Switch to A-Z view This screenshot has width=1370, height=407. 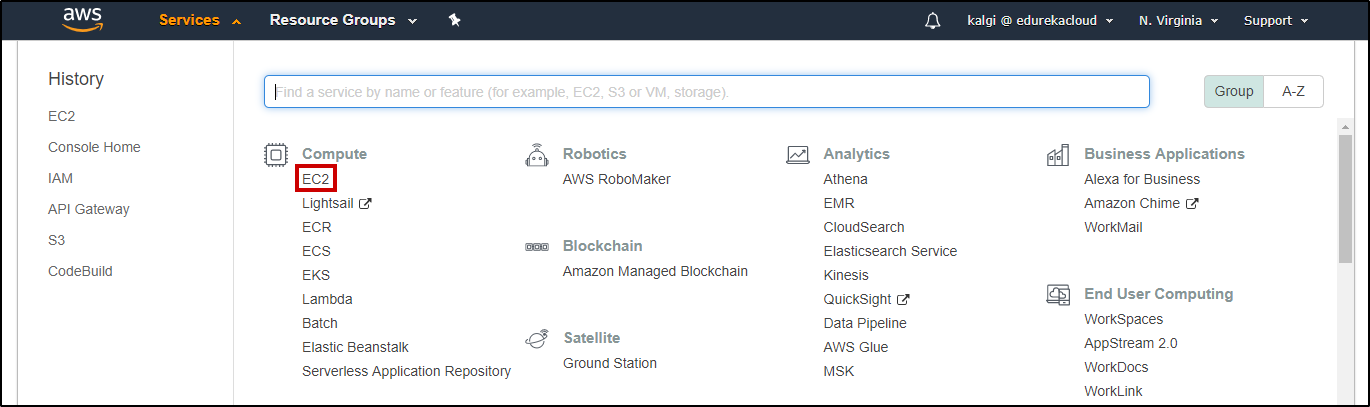tap(1294, 91)
